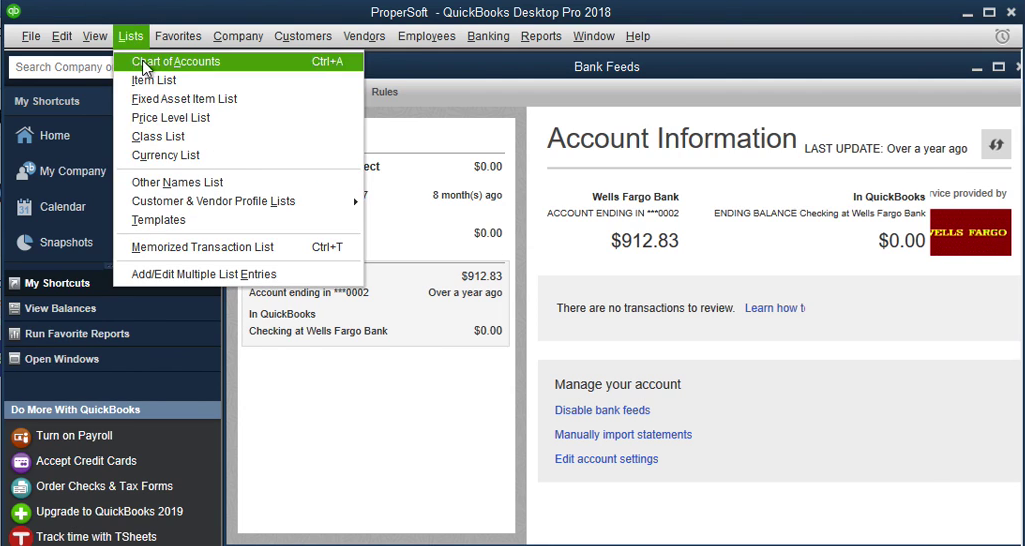Viewport: 1025px width, 546px height.
Task: Click the QuickBooks logo icon in title bar
Action: tap(12, 11)
